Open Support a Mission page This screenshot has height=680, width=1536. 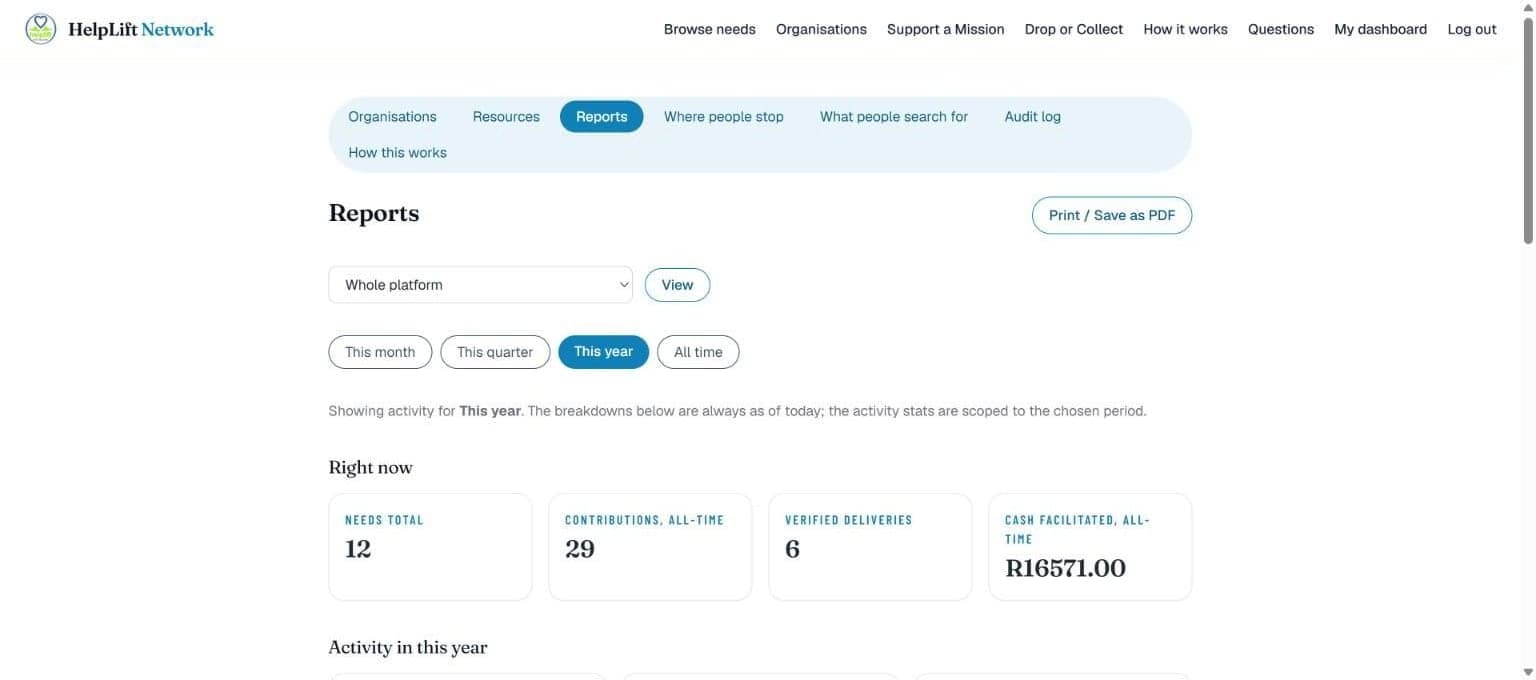[x=945, y=29]
